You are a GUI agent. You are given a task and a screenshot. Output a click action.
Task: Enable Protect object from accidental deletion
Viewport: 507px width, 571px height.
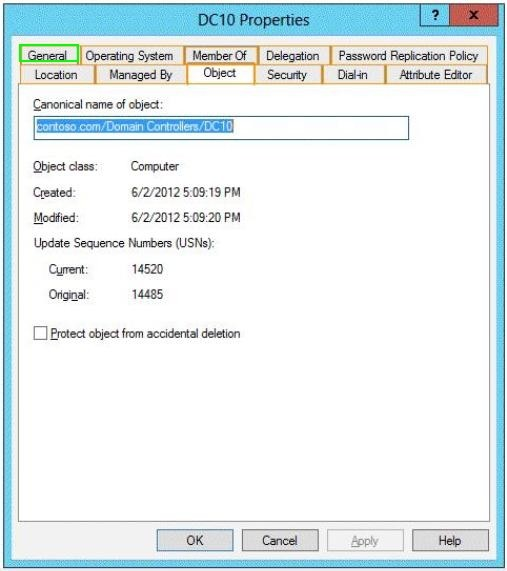click(x=40, y=333)
